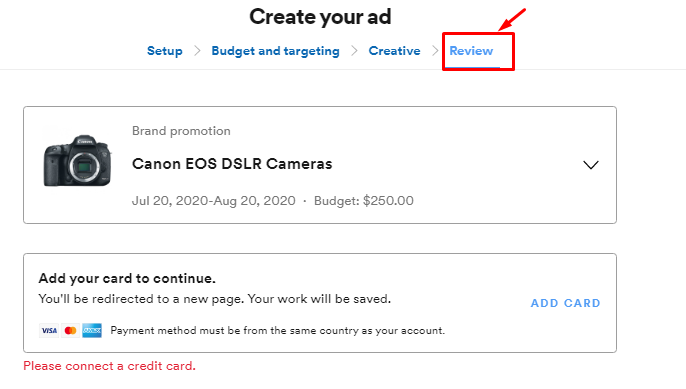Click the American Express card icon
686x389 pixels.
tap(92, 330)
